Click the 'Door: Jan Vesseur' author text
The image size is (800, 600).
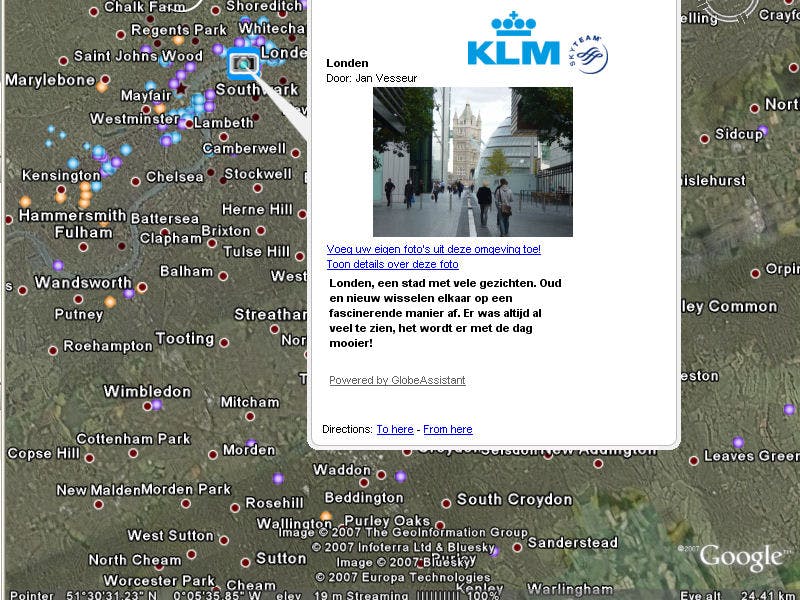point(371,78)
